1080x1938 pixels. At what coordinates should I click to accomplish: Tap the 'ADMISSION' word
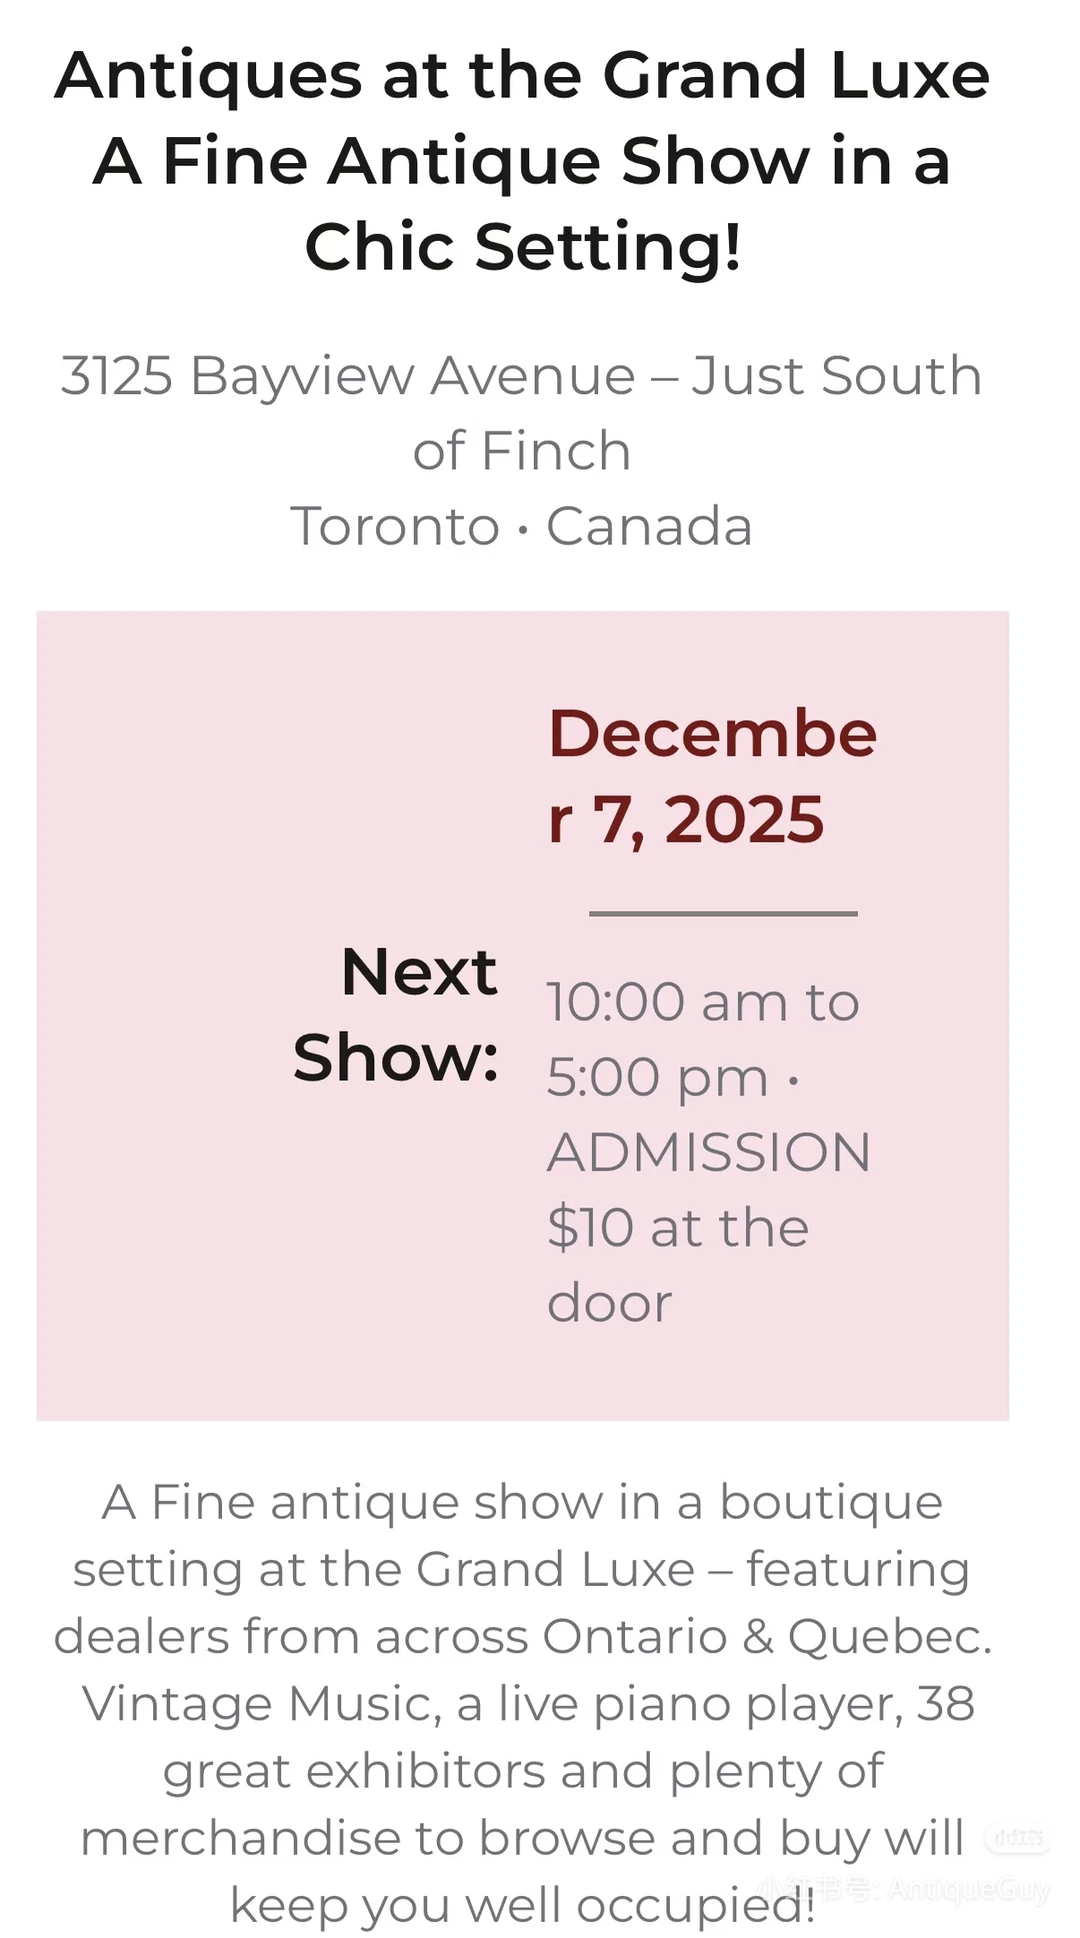pos(709,1152)
